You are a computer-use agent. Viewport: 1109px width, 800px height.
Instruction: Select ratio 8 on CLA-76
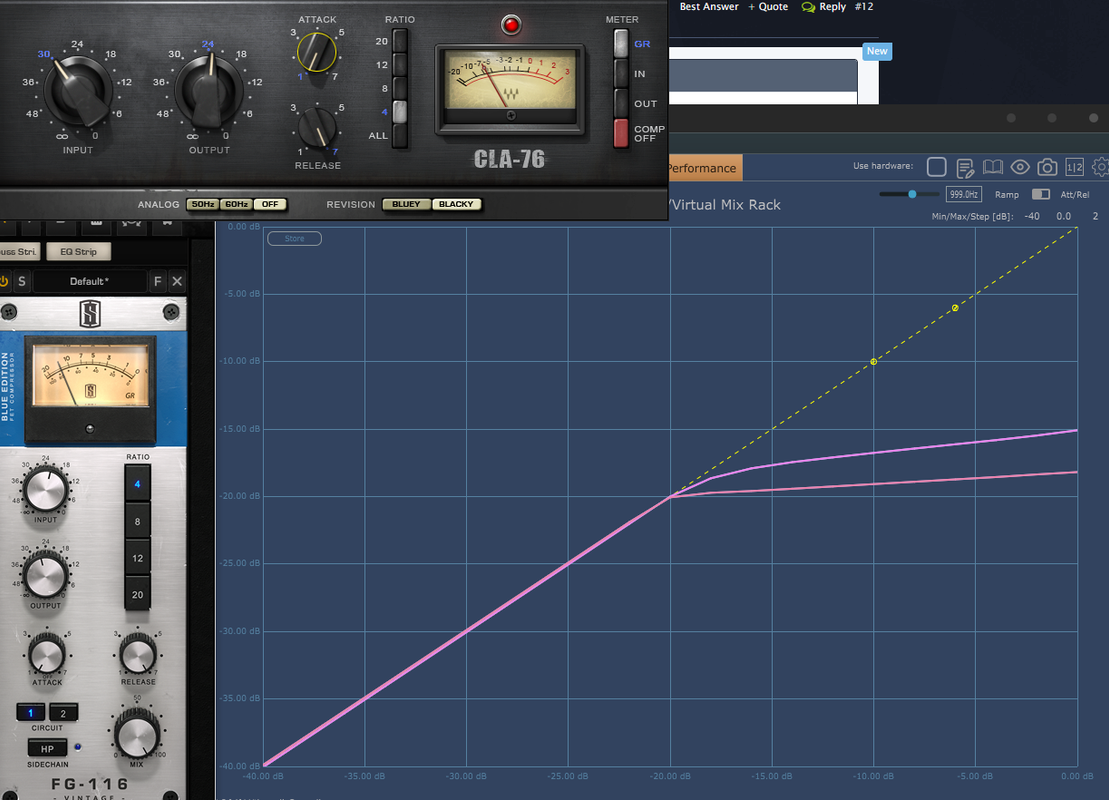(400, 88)
